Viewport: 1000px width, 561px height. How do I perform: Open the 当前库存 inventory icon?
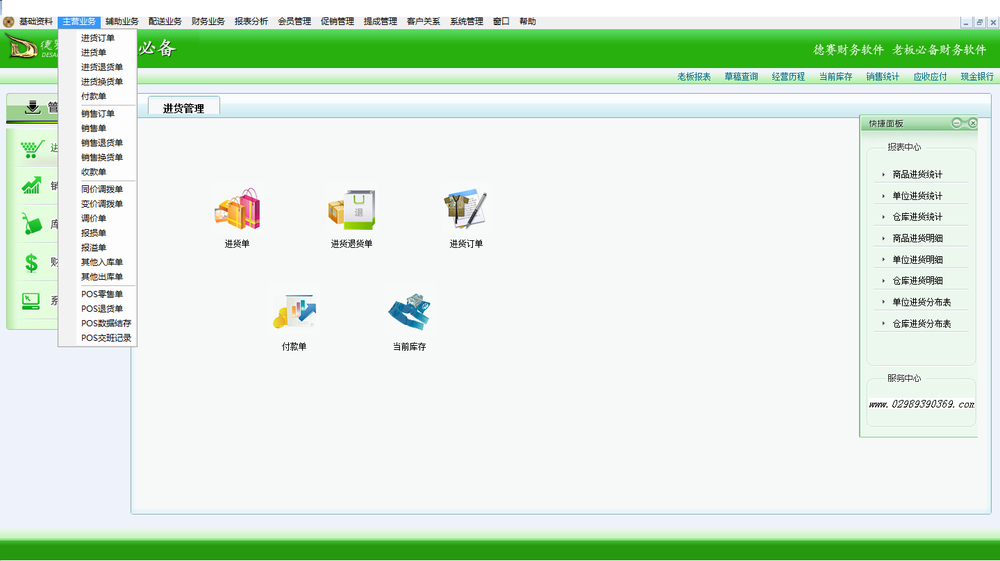pos(409,312)
